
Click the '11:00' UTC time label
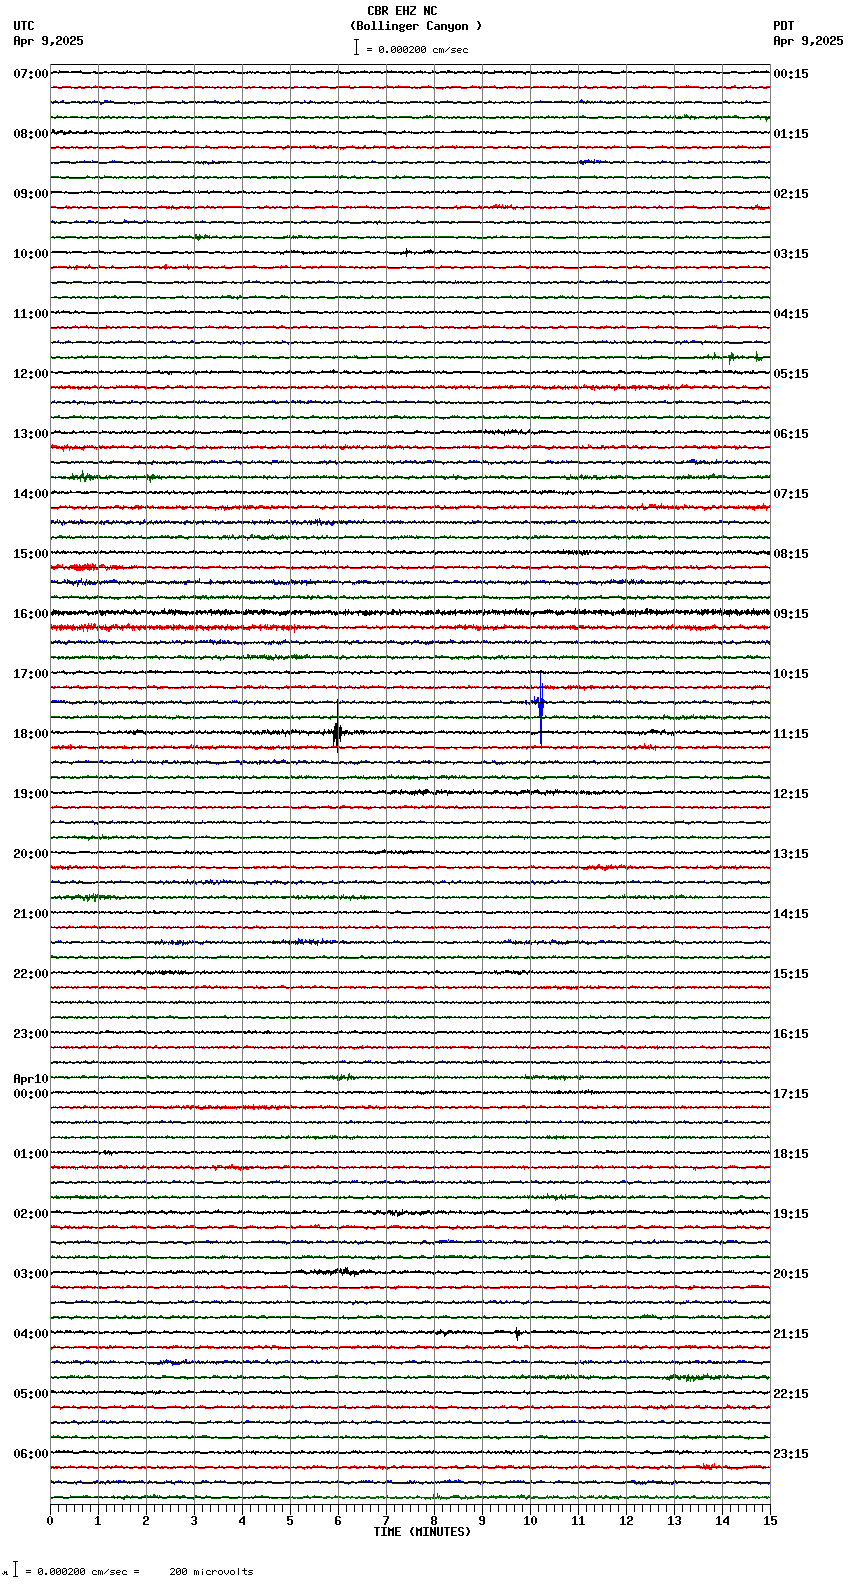click(31, 314)
